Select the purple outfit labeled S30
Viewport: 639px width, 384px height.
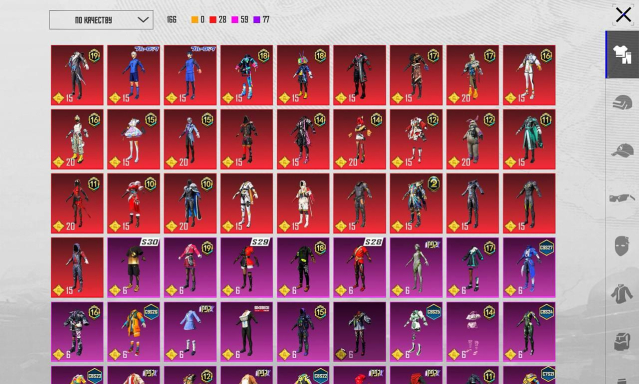(134, 267)
